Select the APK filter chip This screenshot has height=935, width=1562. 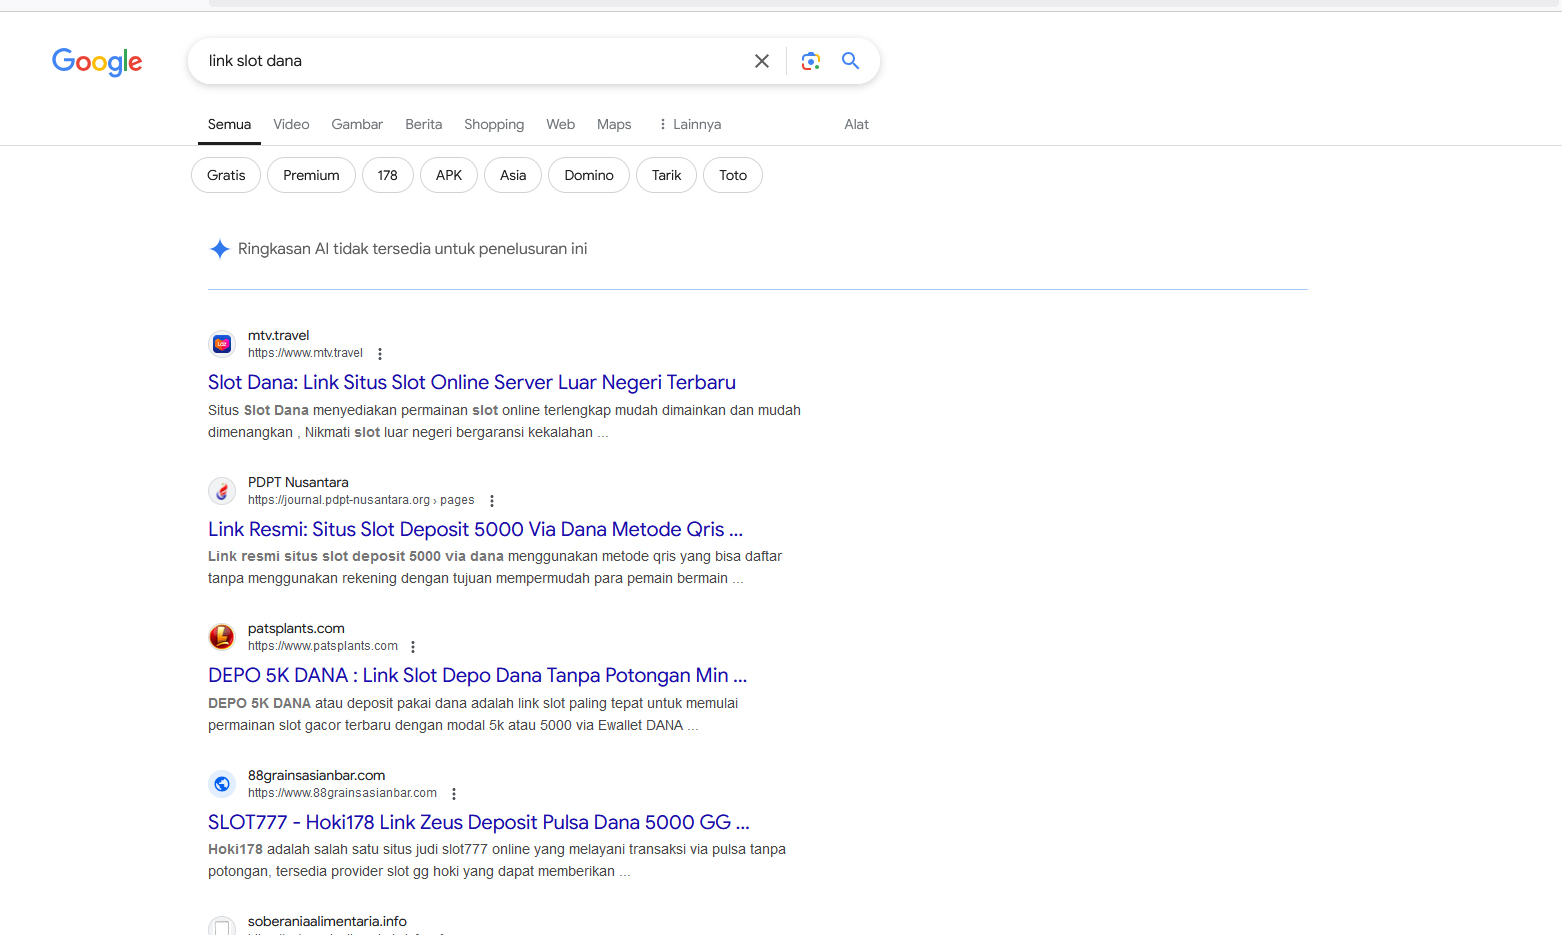pos(449,175)
